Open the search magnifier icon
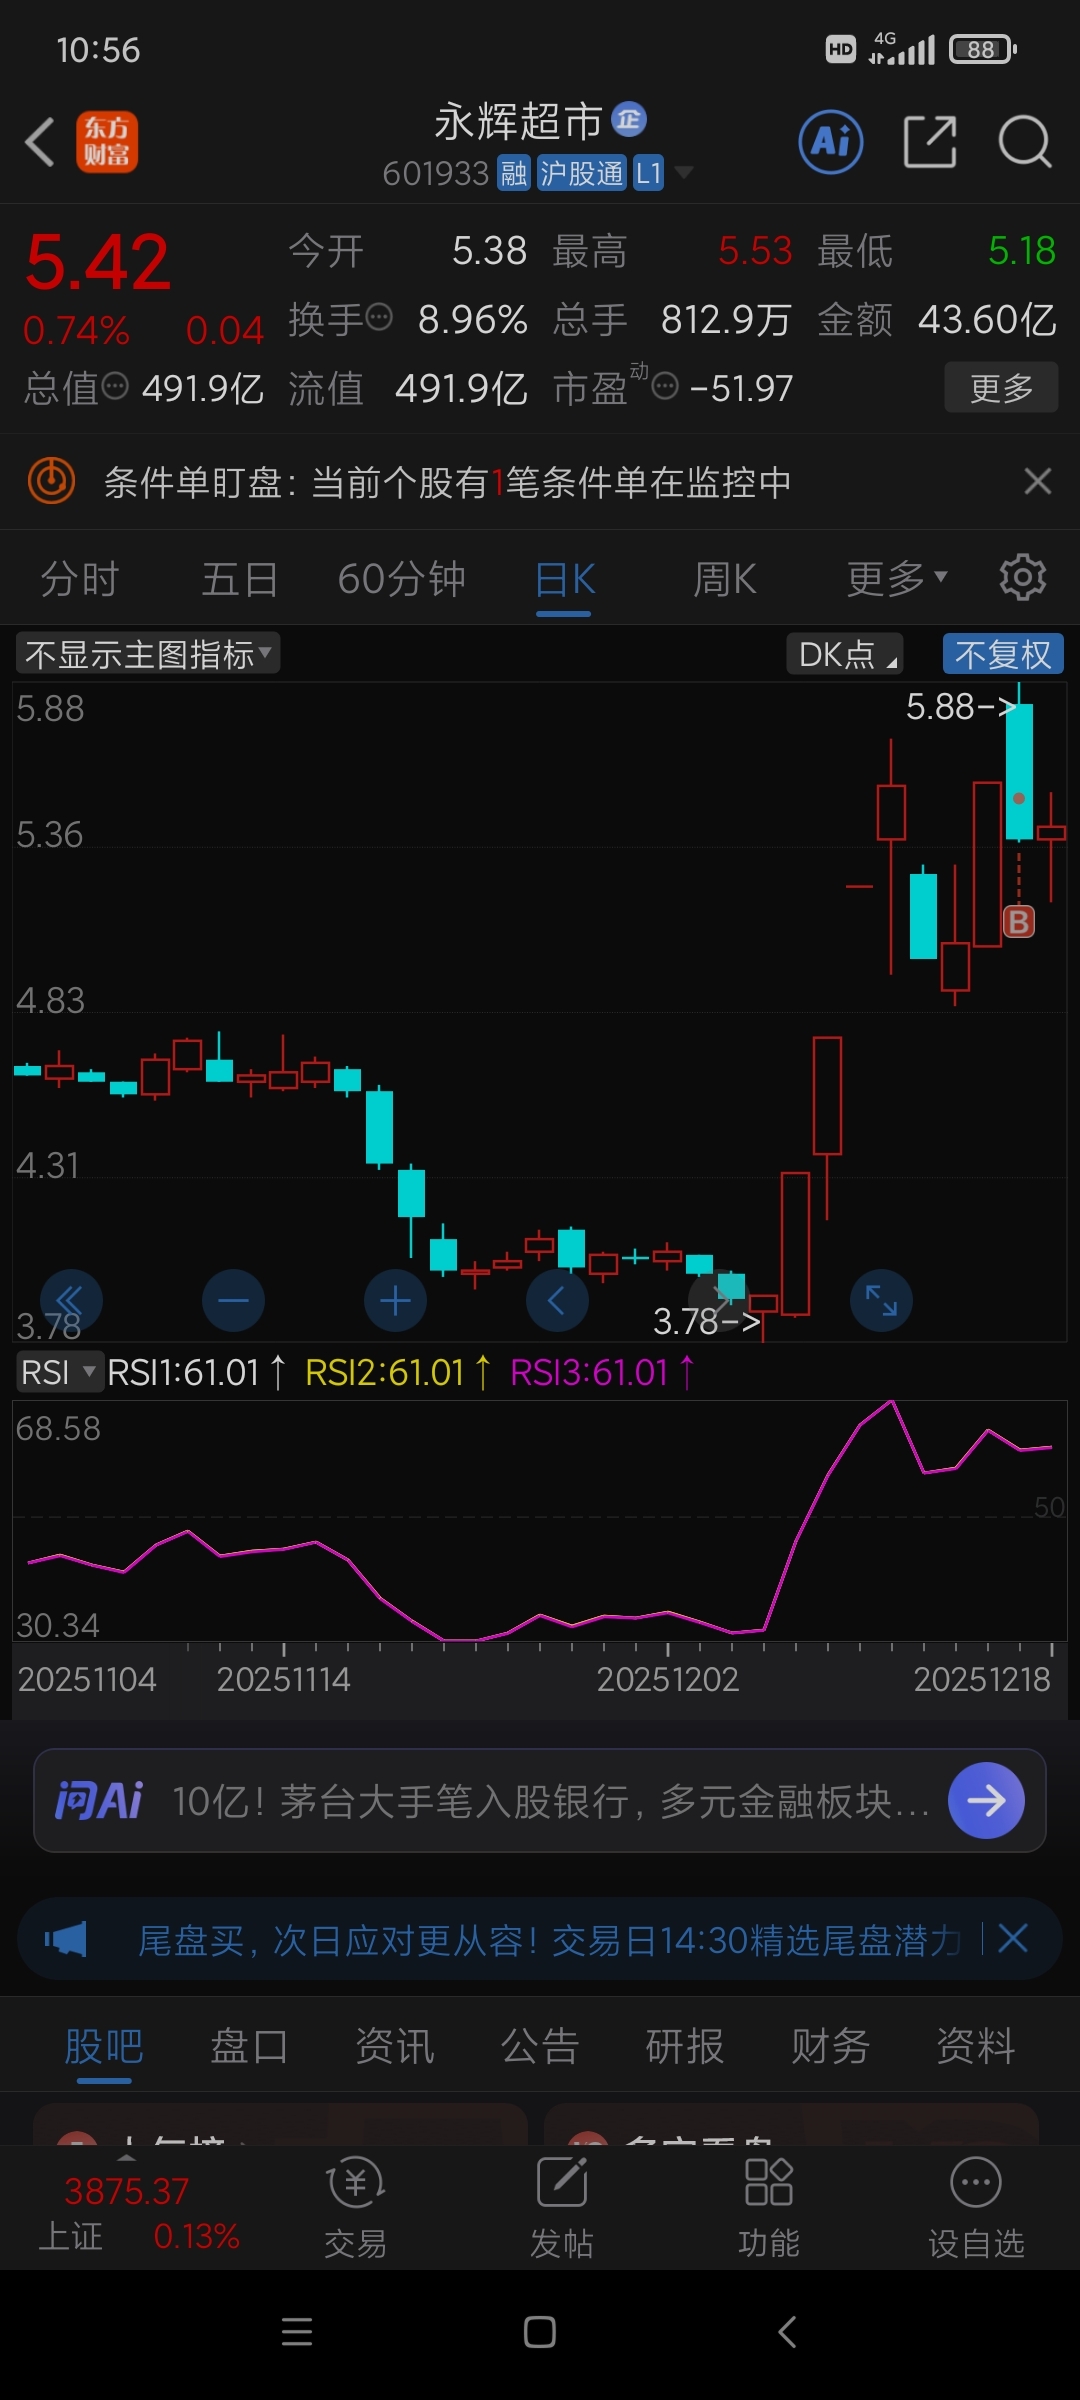 click(1025, 141)
